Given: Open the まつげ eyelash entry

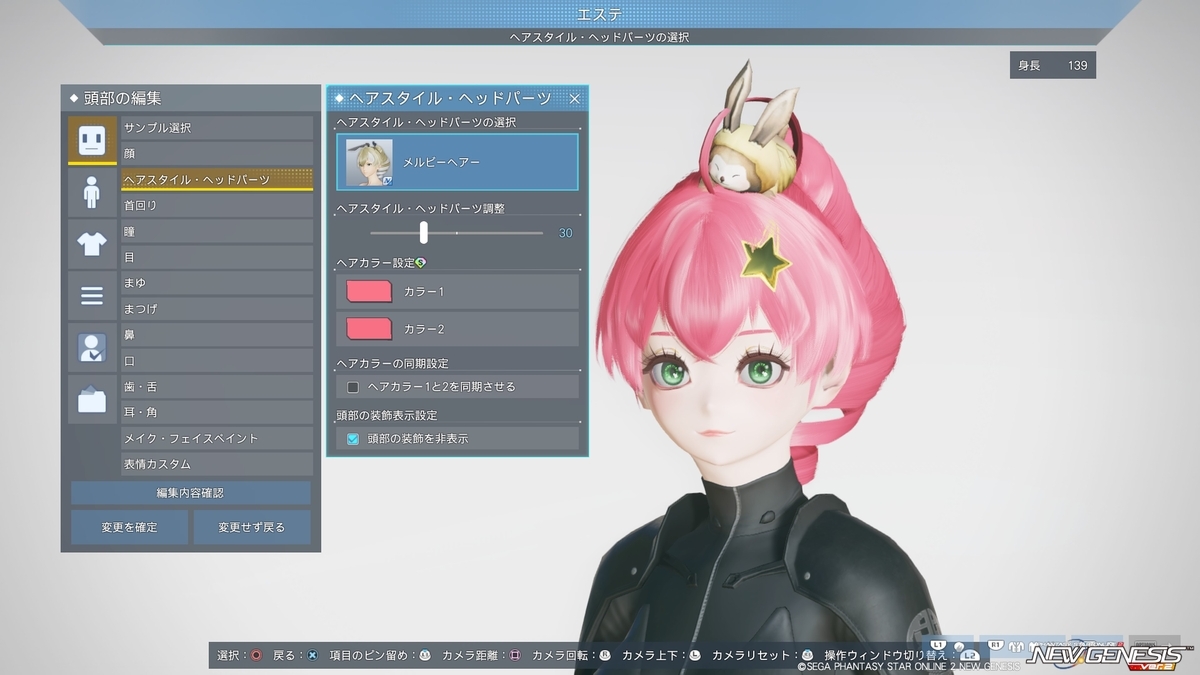Looking at the screenshot, I should coord(217,309).
